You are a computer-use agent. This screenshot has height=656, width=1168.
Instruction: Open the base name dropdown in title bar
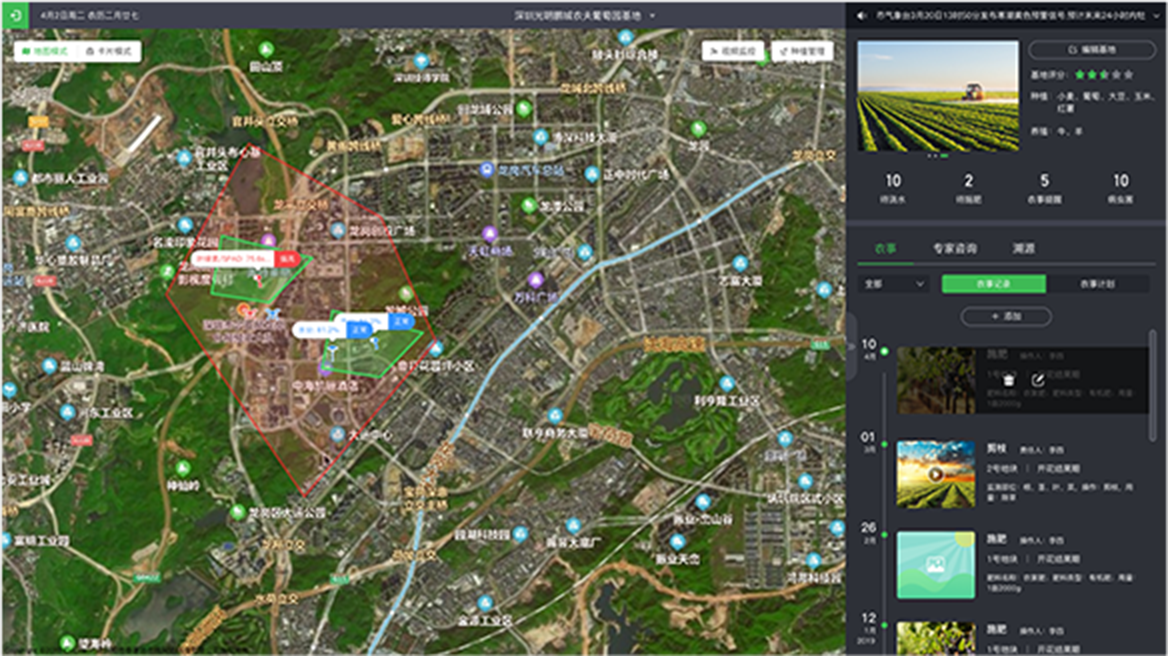(652, 16)
